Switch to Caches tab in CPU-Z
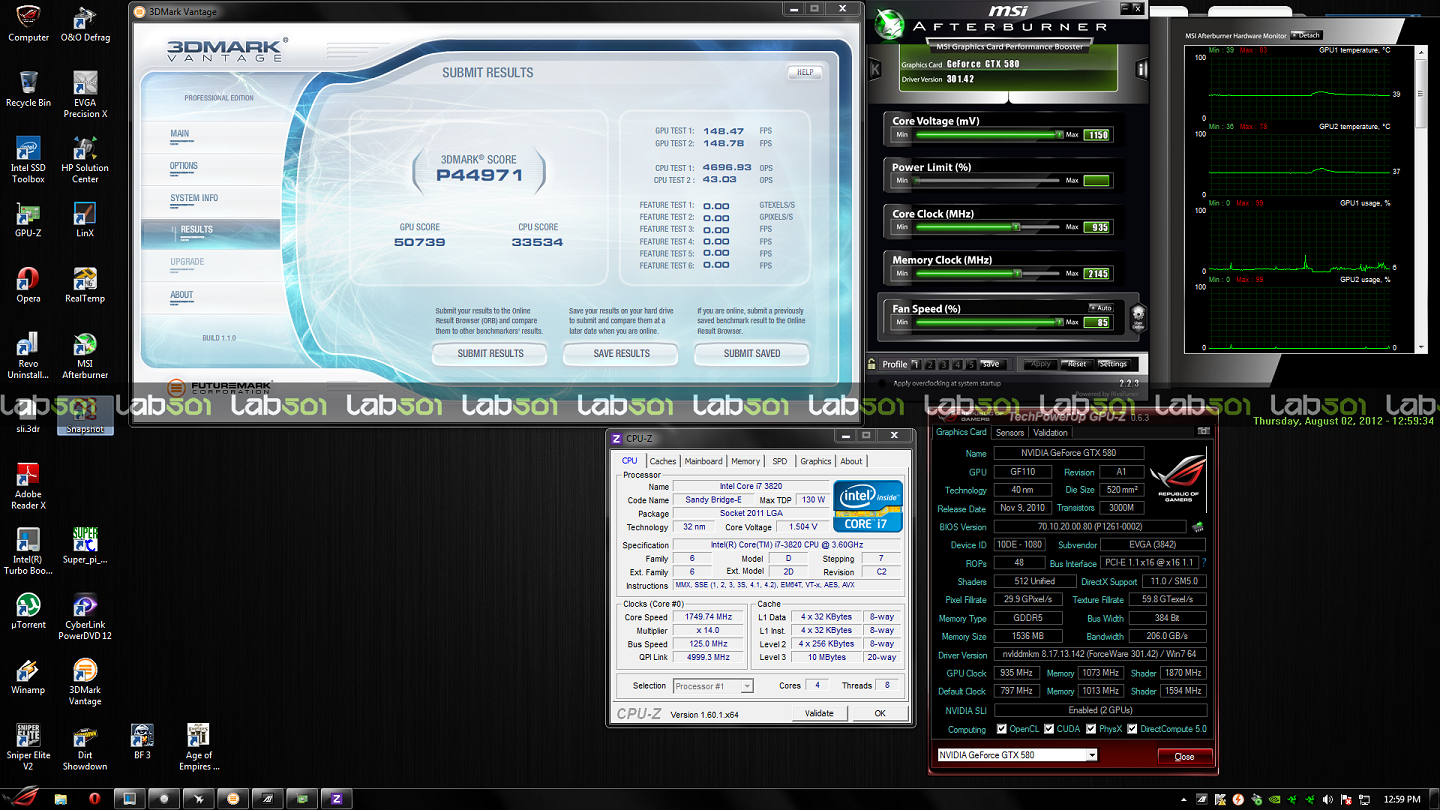Viewport: 1440px width, 810px height. click(x=663, y=461)
